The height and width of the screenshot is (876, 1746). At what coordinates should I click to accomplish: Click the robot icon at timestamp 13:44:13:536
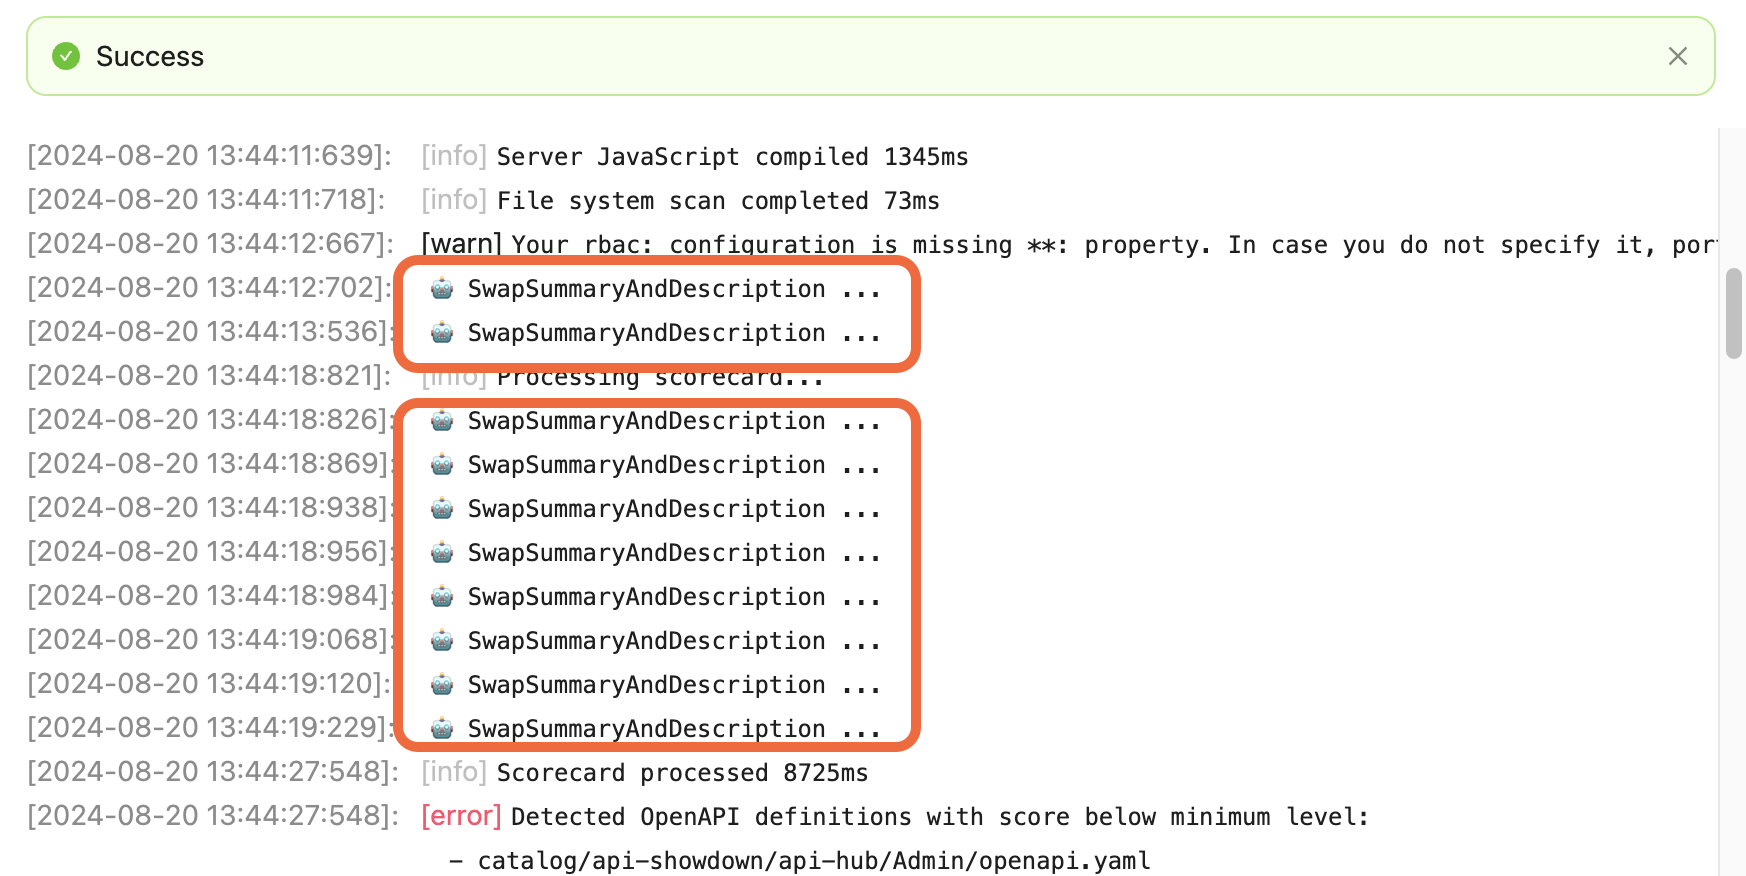click(x=442, y=333)
